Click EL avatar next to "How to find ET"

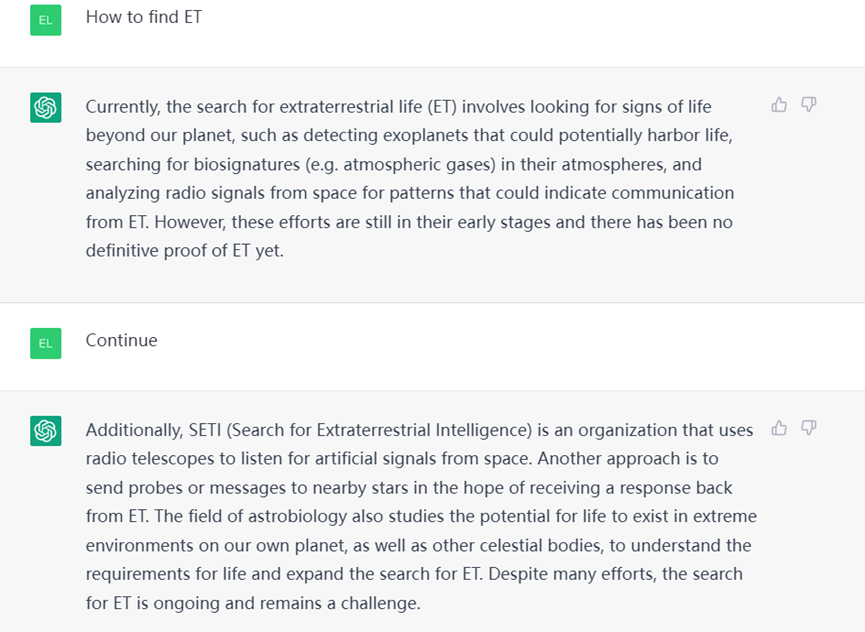(x=46, y=19)
